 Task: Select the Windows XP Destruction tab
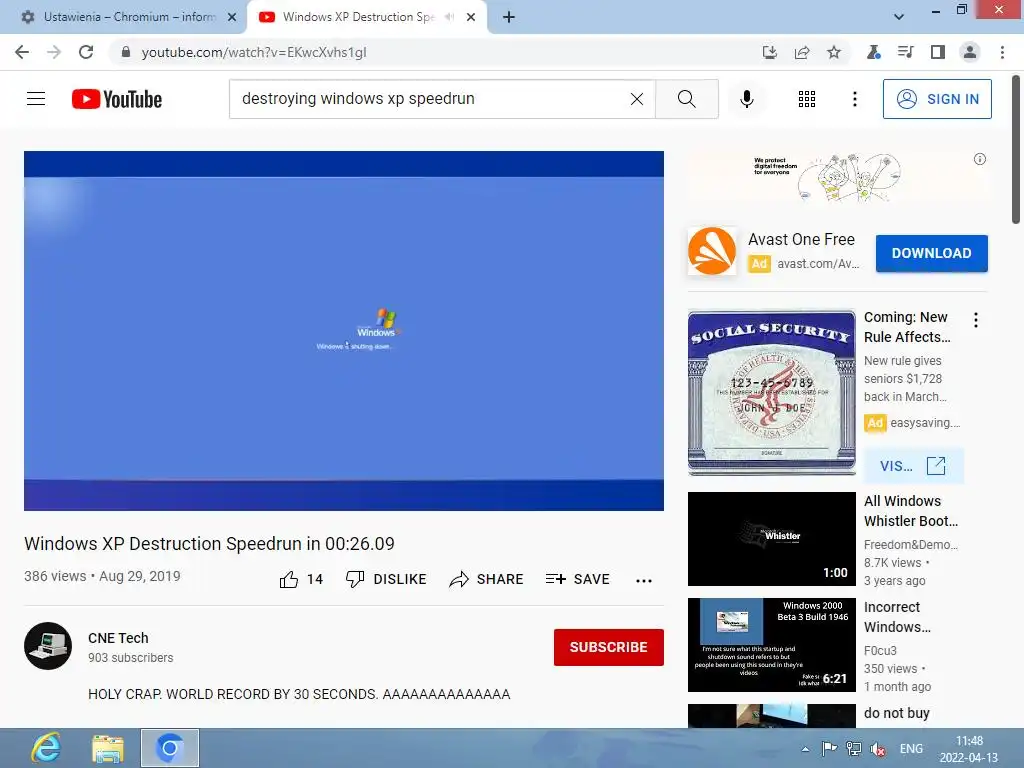pos(358,17)
